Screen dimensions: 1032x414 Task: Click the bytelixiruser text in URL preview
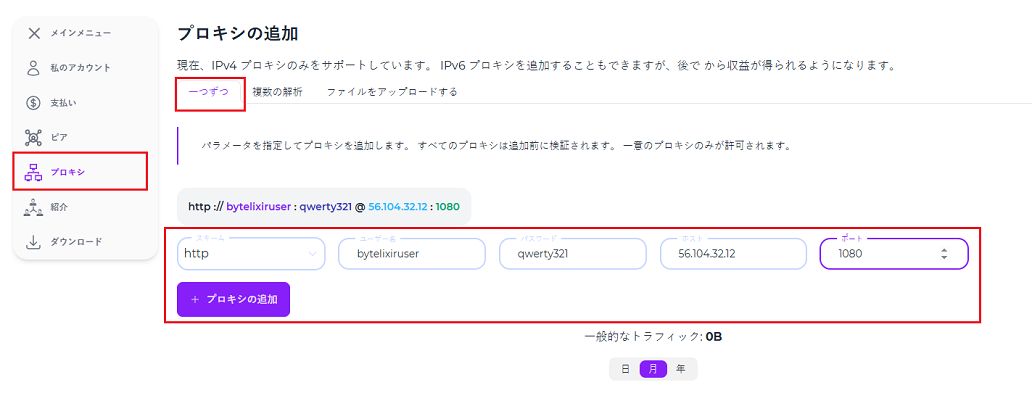259,207
